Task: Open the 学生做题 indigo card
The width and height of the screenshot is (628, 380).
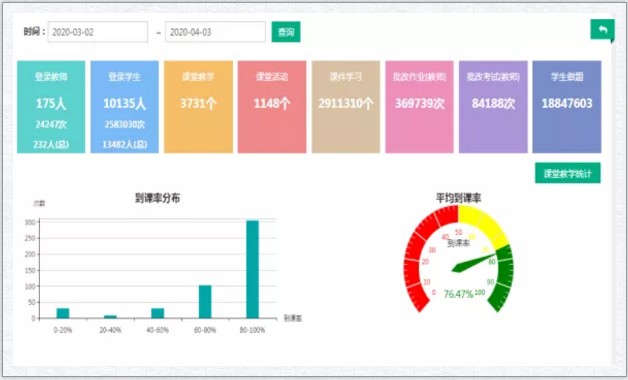Action: point(567,107)
